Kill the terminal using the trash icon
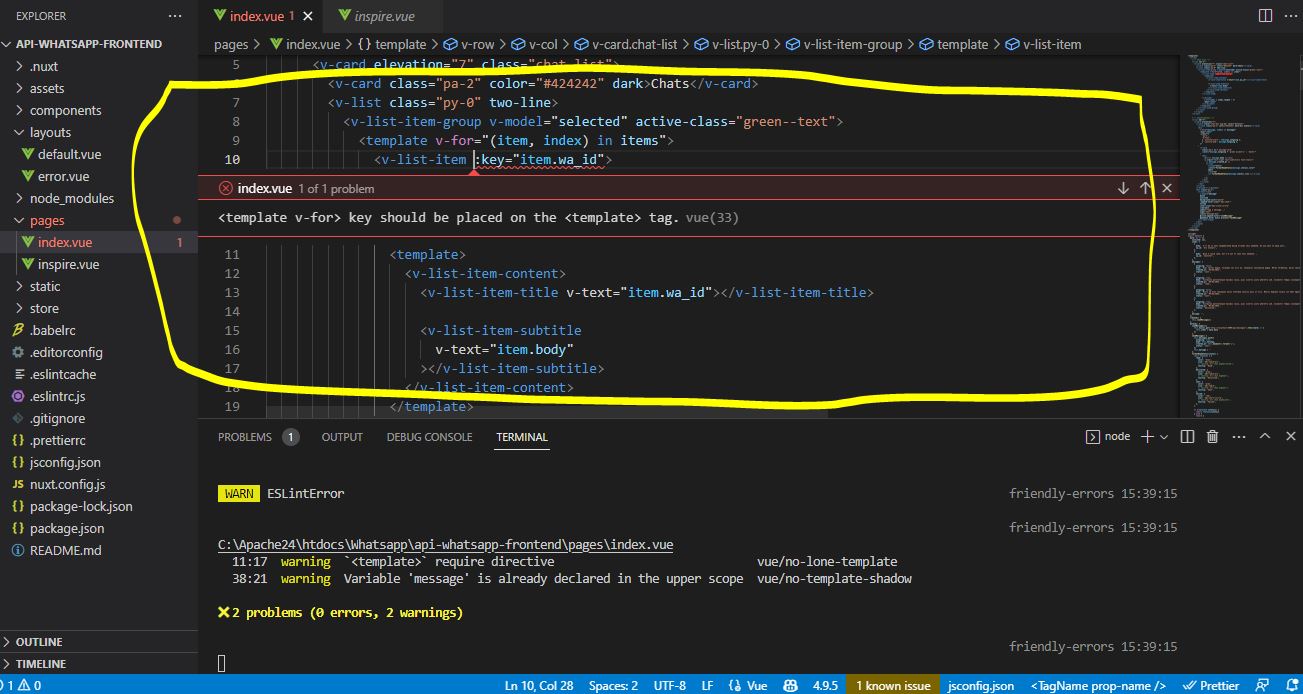This screenshot has height=694, width=1303. [x=1212, y=436]
